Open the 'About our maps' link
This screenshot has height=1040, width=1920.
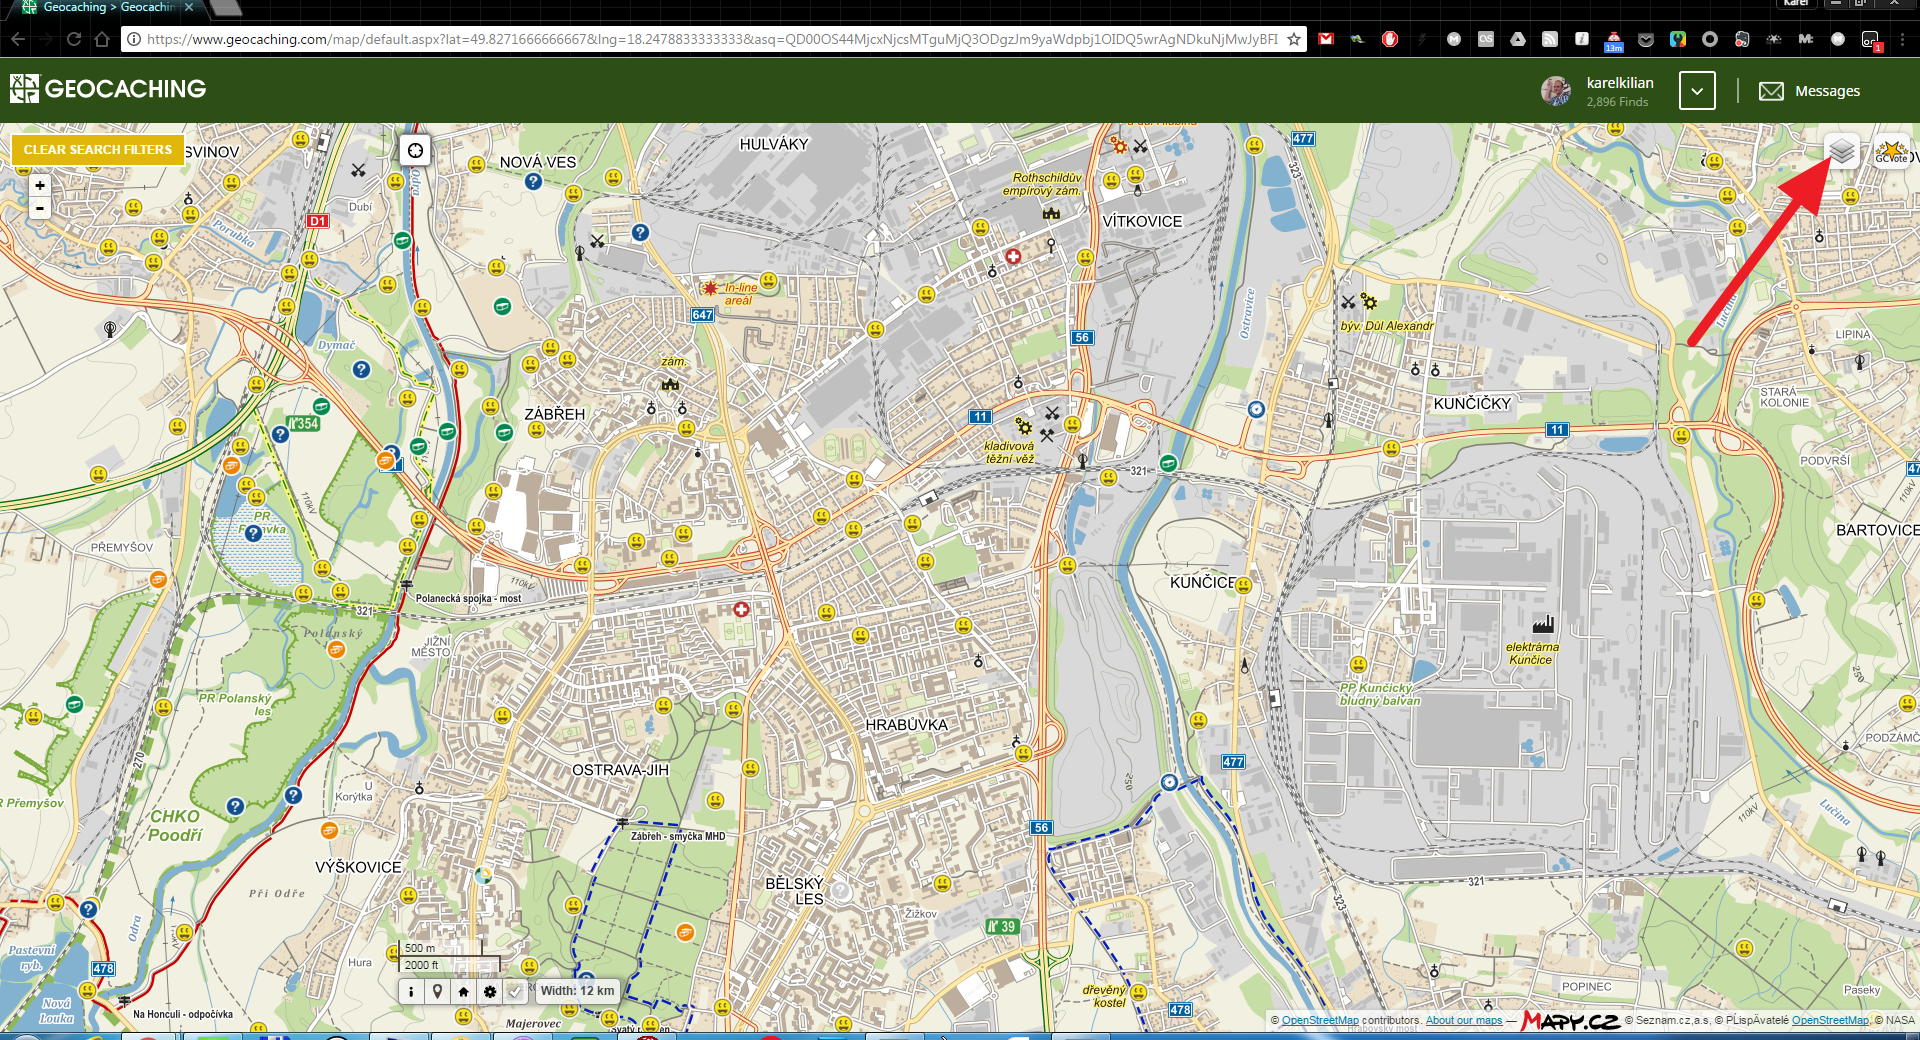1464,1020
